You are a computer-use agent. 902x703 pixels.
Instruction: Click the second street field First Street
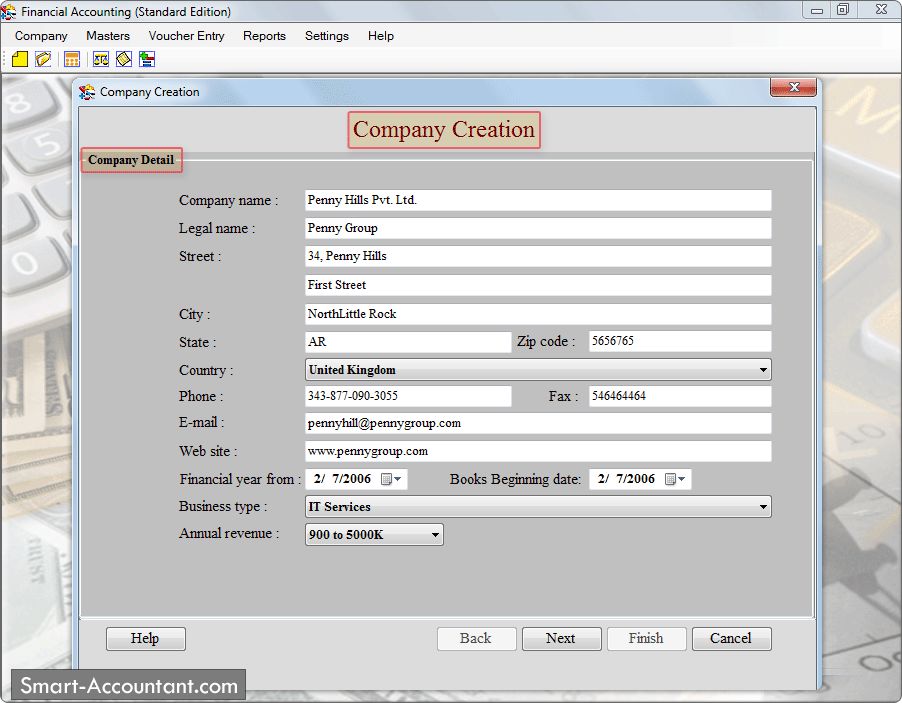[538, 285]
